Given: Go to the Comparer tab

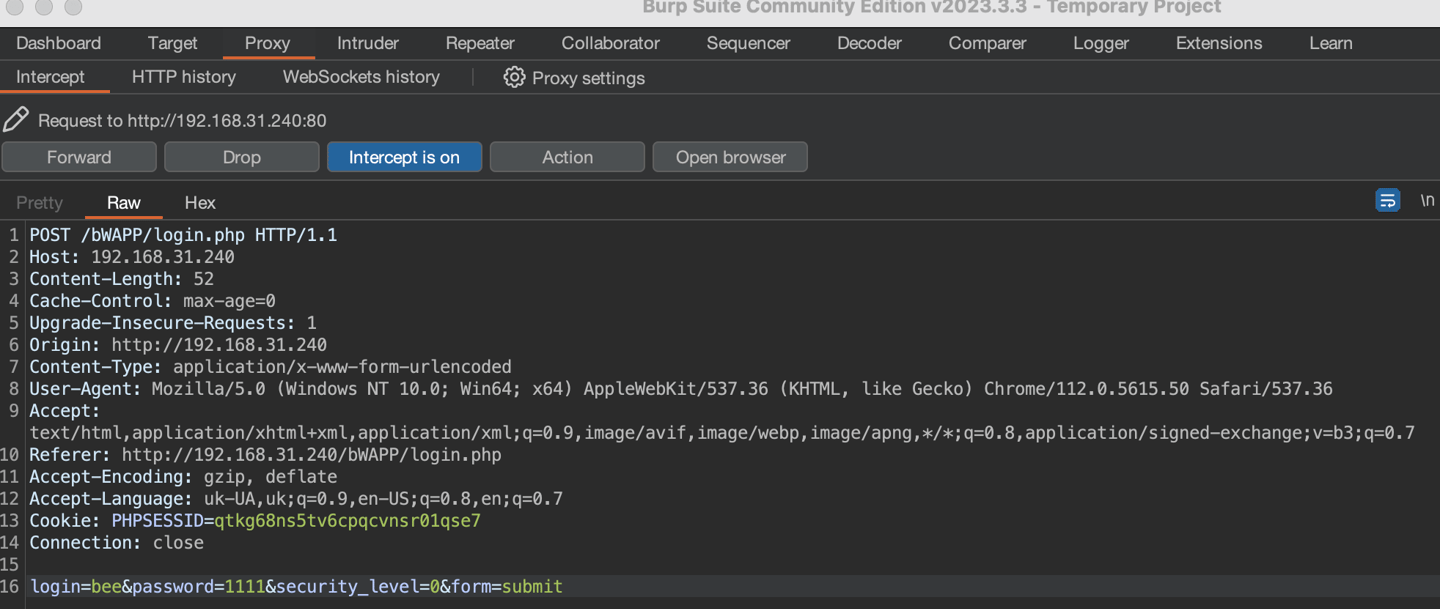Looking at the screenshot, I should pos(987,43).
